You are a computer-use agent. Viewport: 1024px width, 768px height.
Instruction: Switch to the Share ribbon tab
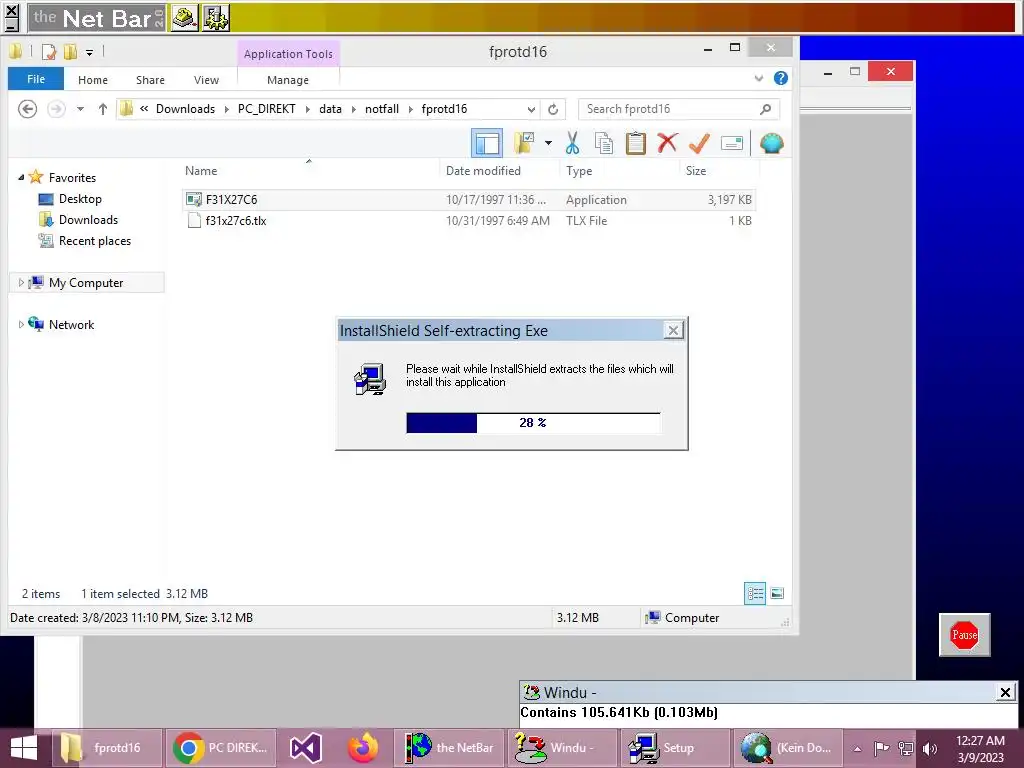150,80
